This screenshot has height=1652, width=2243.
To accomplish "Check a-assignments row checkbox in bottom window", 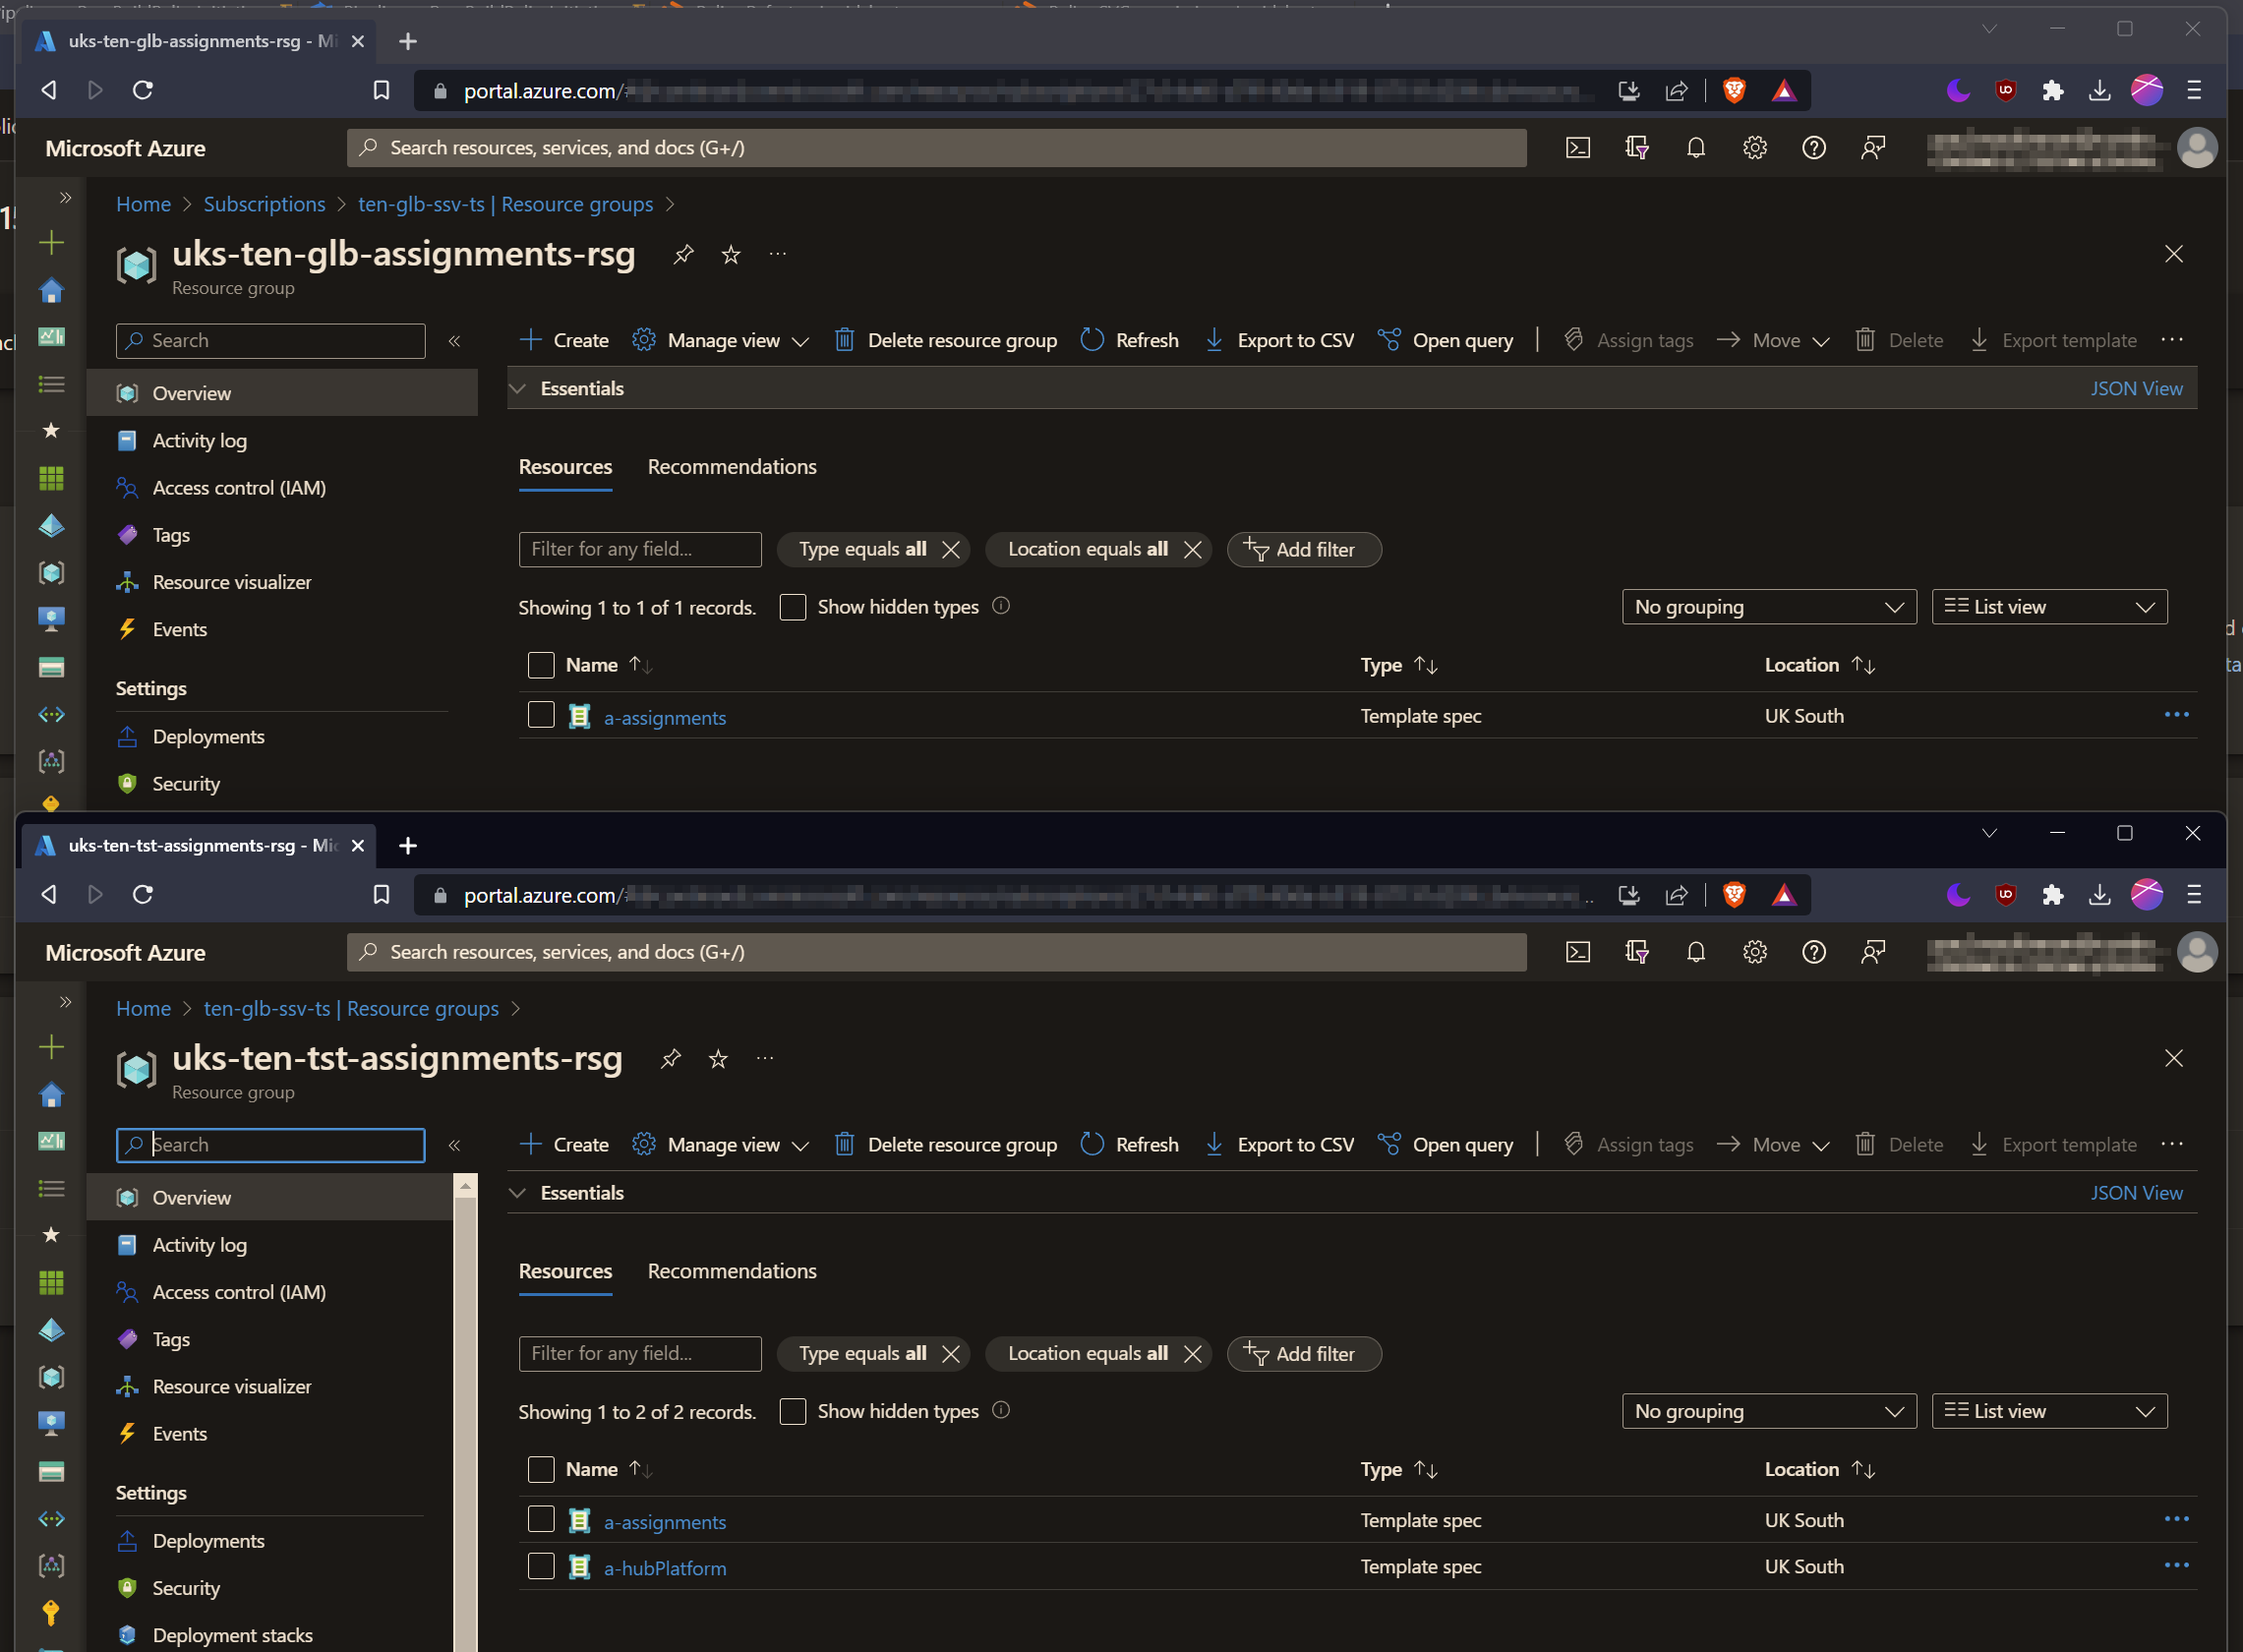I will click(541, 1519).
